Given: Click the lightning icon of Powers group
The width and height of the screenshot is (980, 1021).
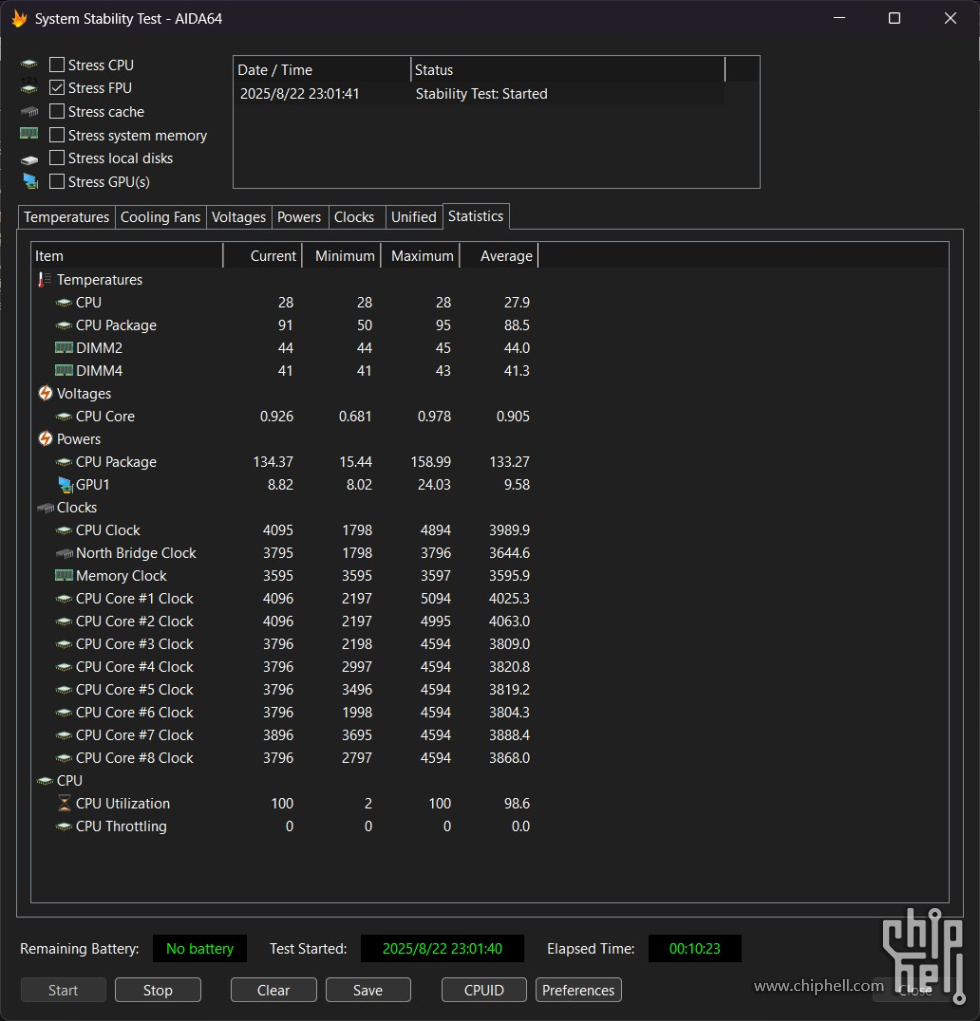Looking at the screenshot, I should 45,438.
